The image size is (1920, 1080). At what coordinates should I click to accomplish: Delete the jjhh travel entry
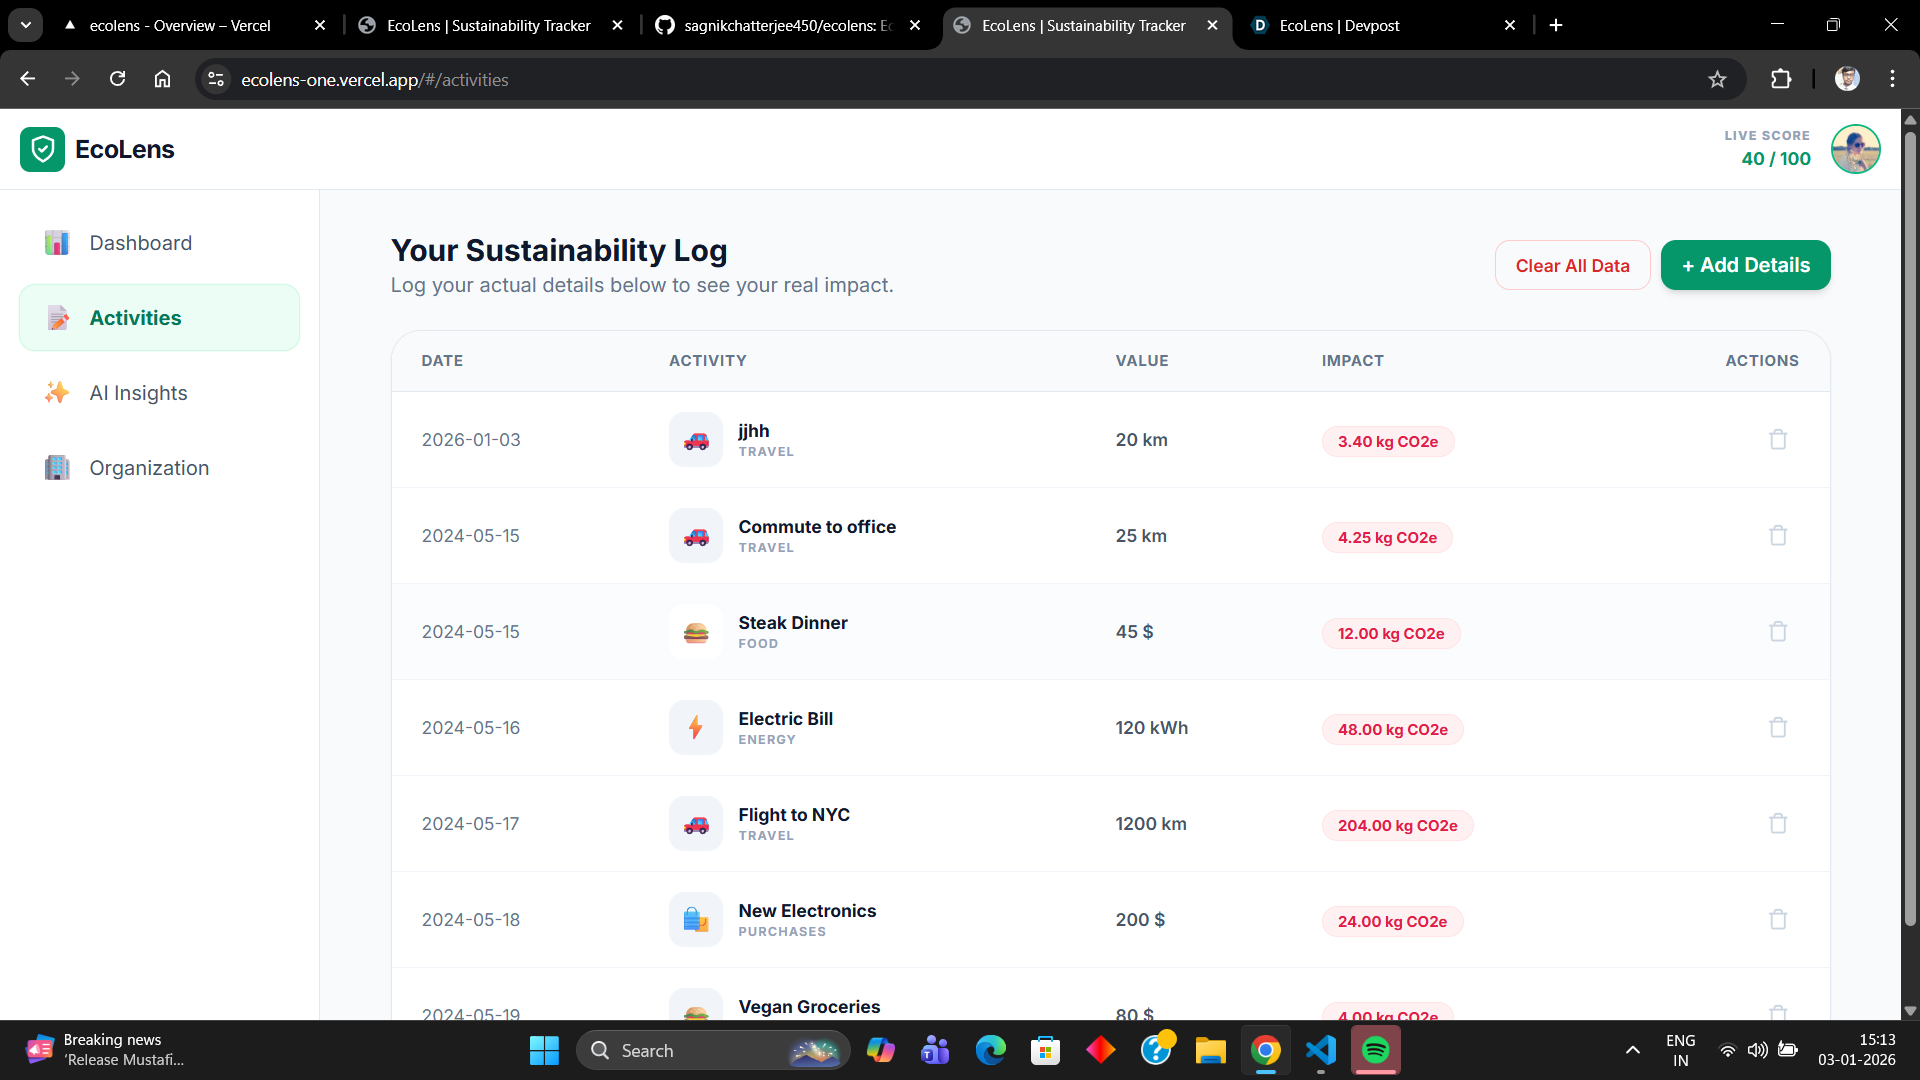point(1777,440)
